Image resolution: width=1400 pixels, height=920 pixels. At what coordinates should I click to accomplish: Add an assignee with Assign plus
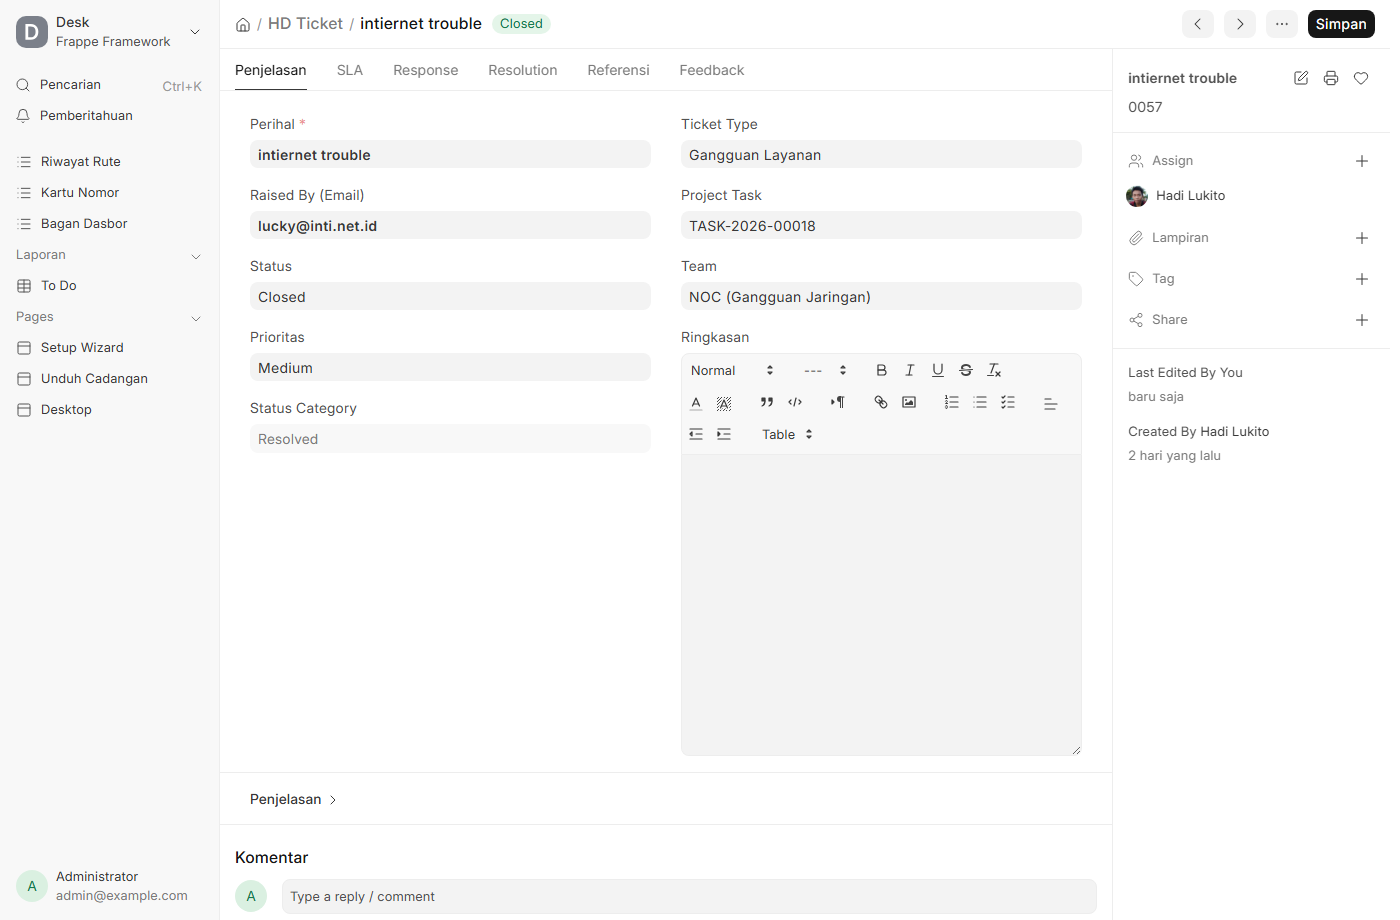[1362, 161]
